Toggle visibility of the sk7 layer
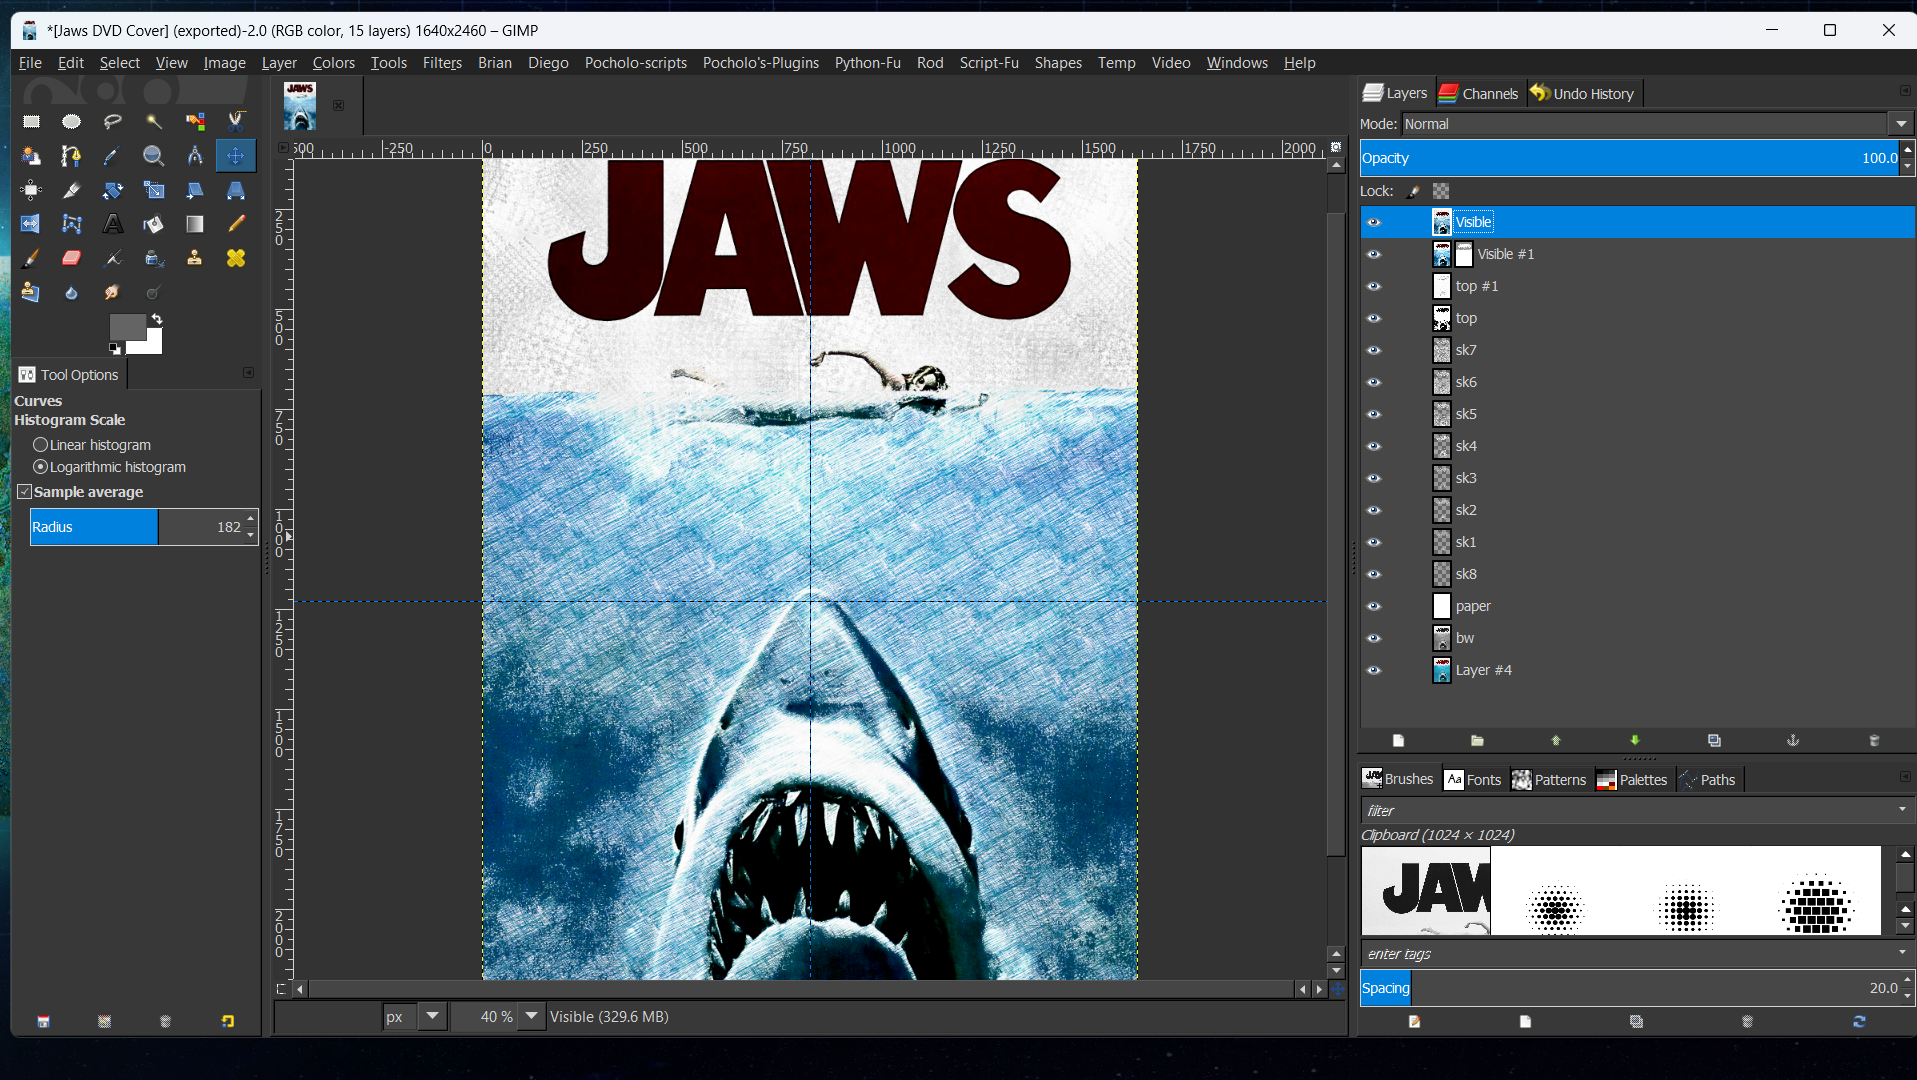 [x=1374, y=350]
